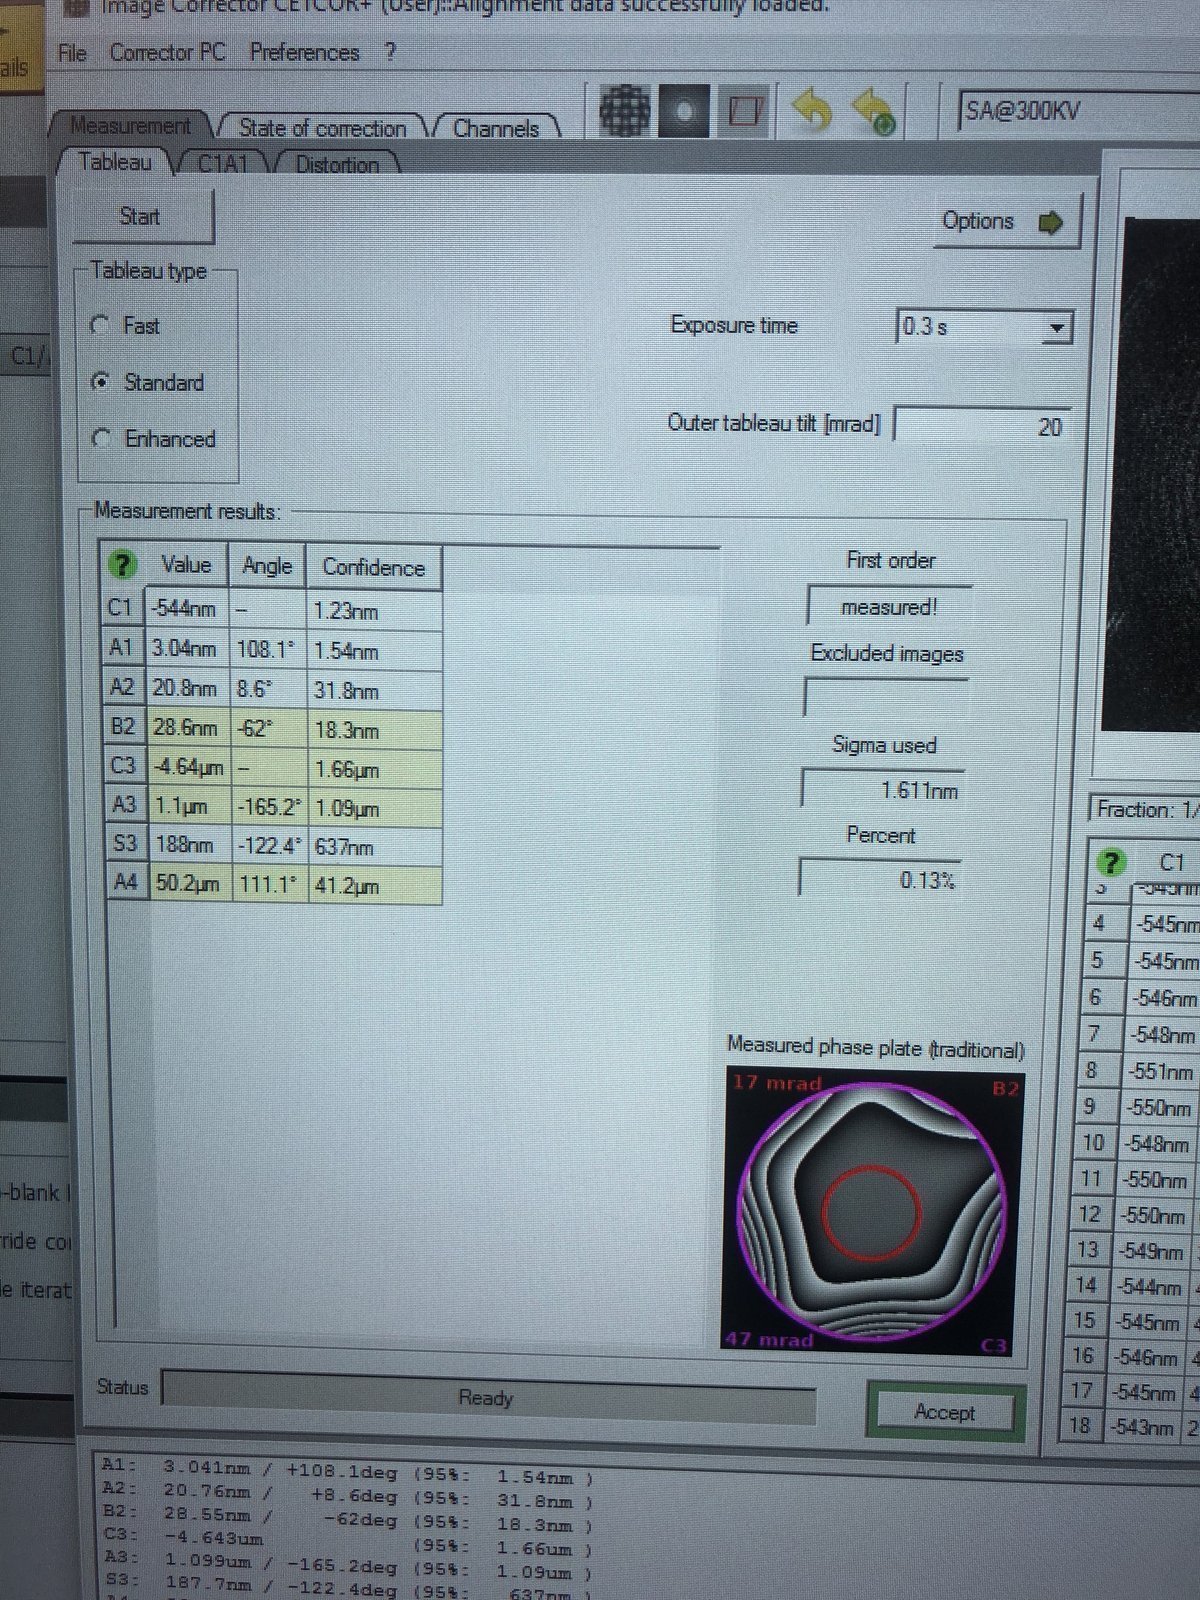Switch to the Channels tab
1200x1600 pixels.
495,128
